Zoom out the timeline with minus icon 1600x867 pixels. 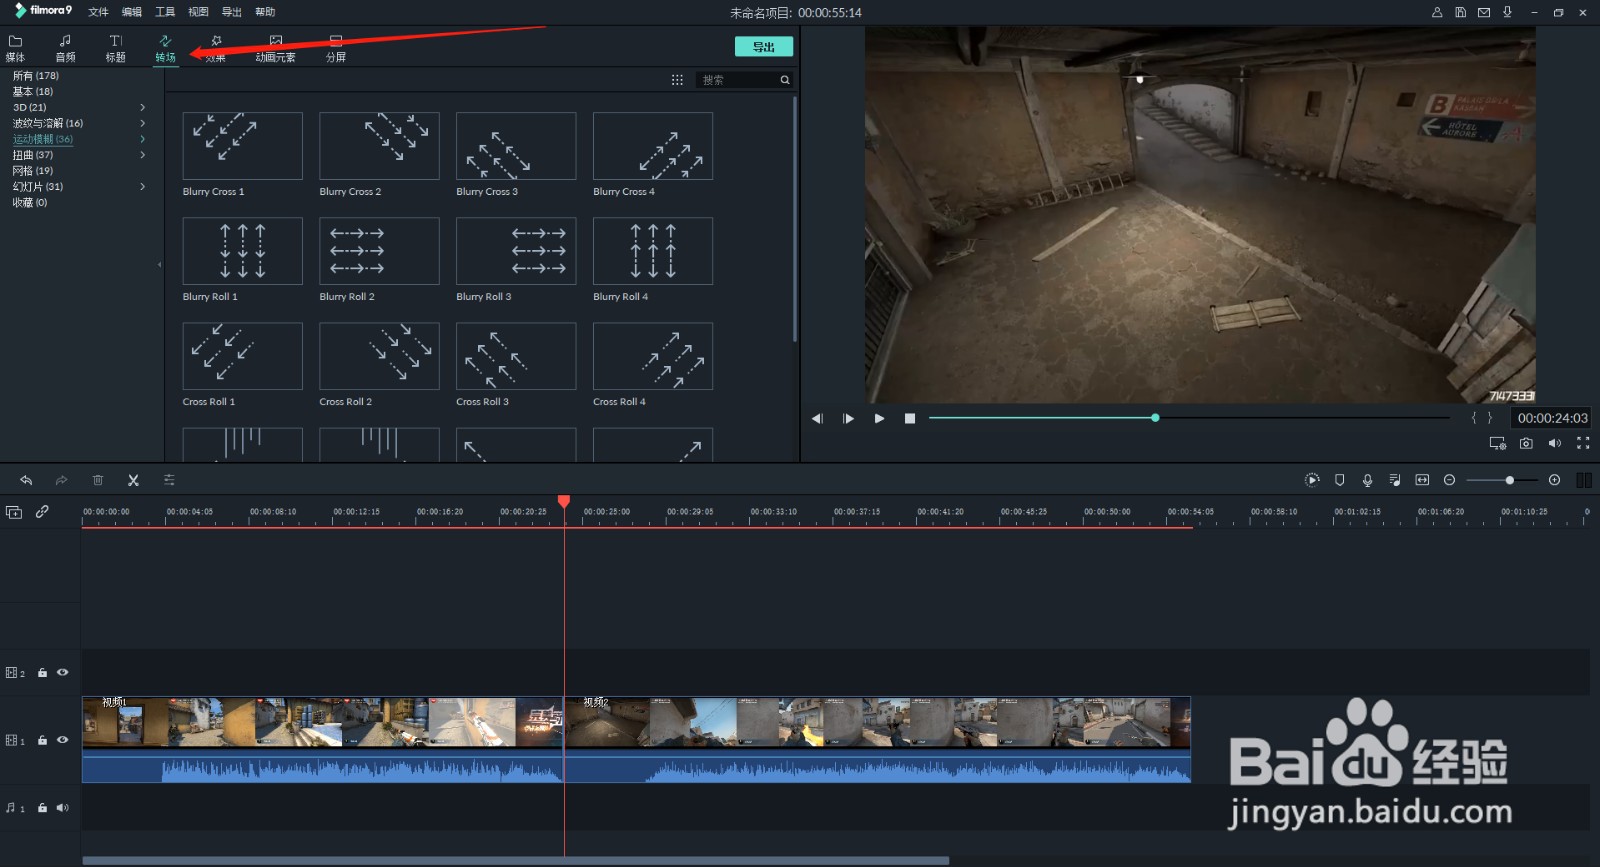(x=1449, y=480)
